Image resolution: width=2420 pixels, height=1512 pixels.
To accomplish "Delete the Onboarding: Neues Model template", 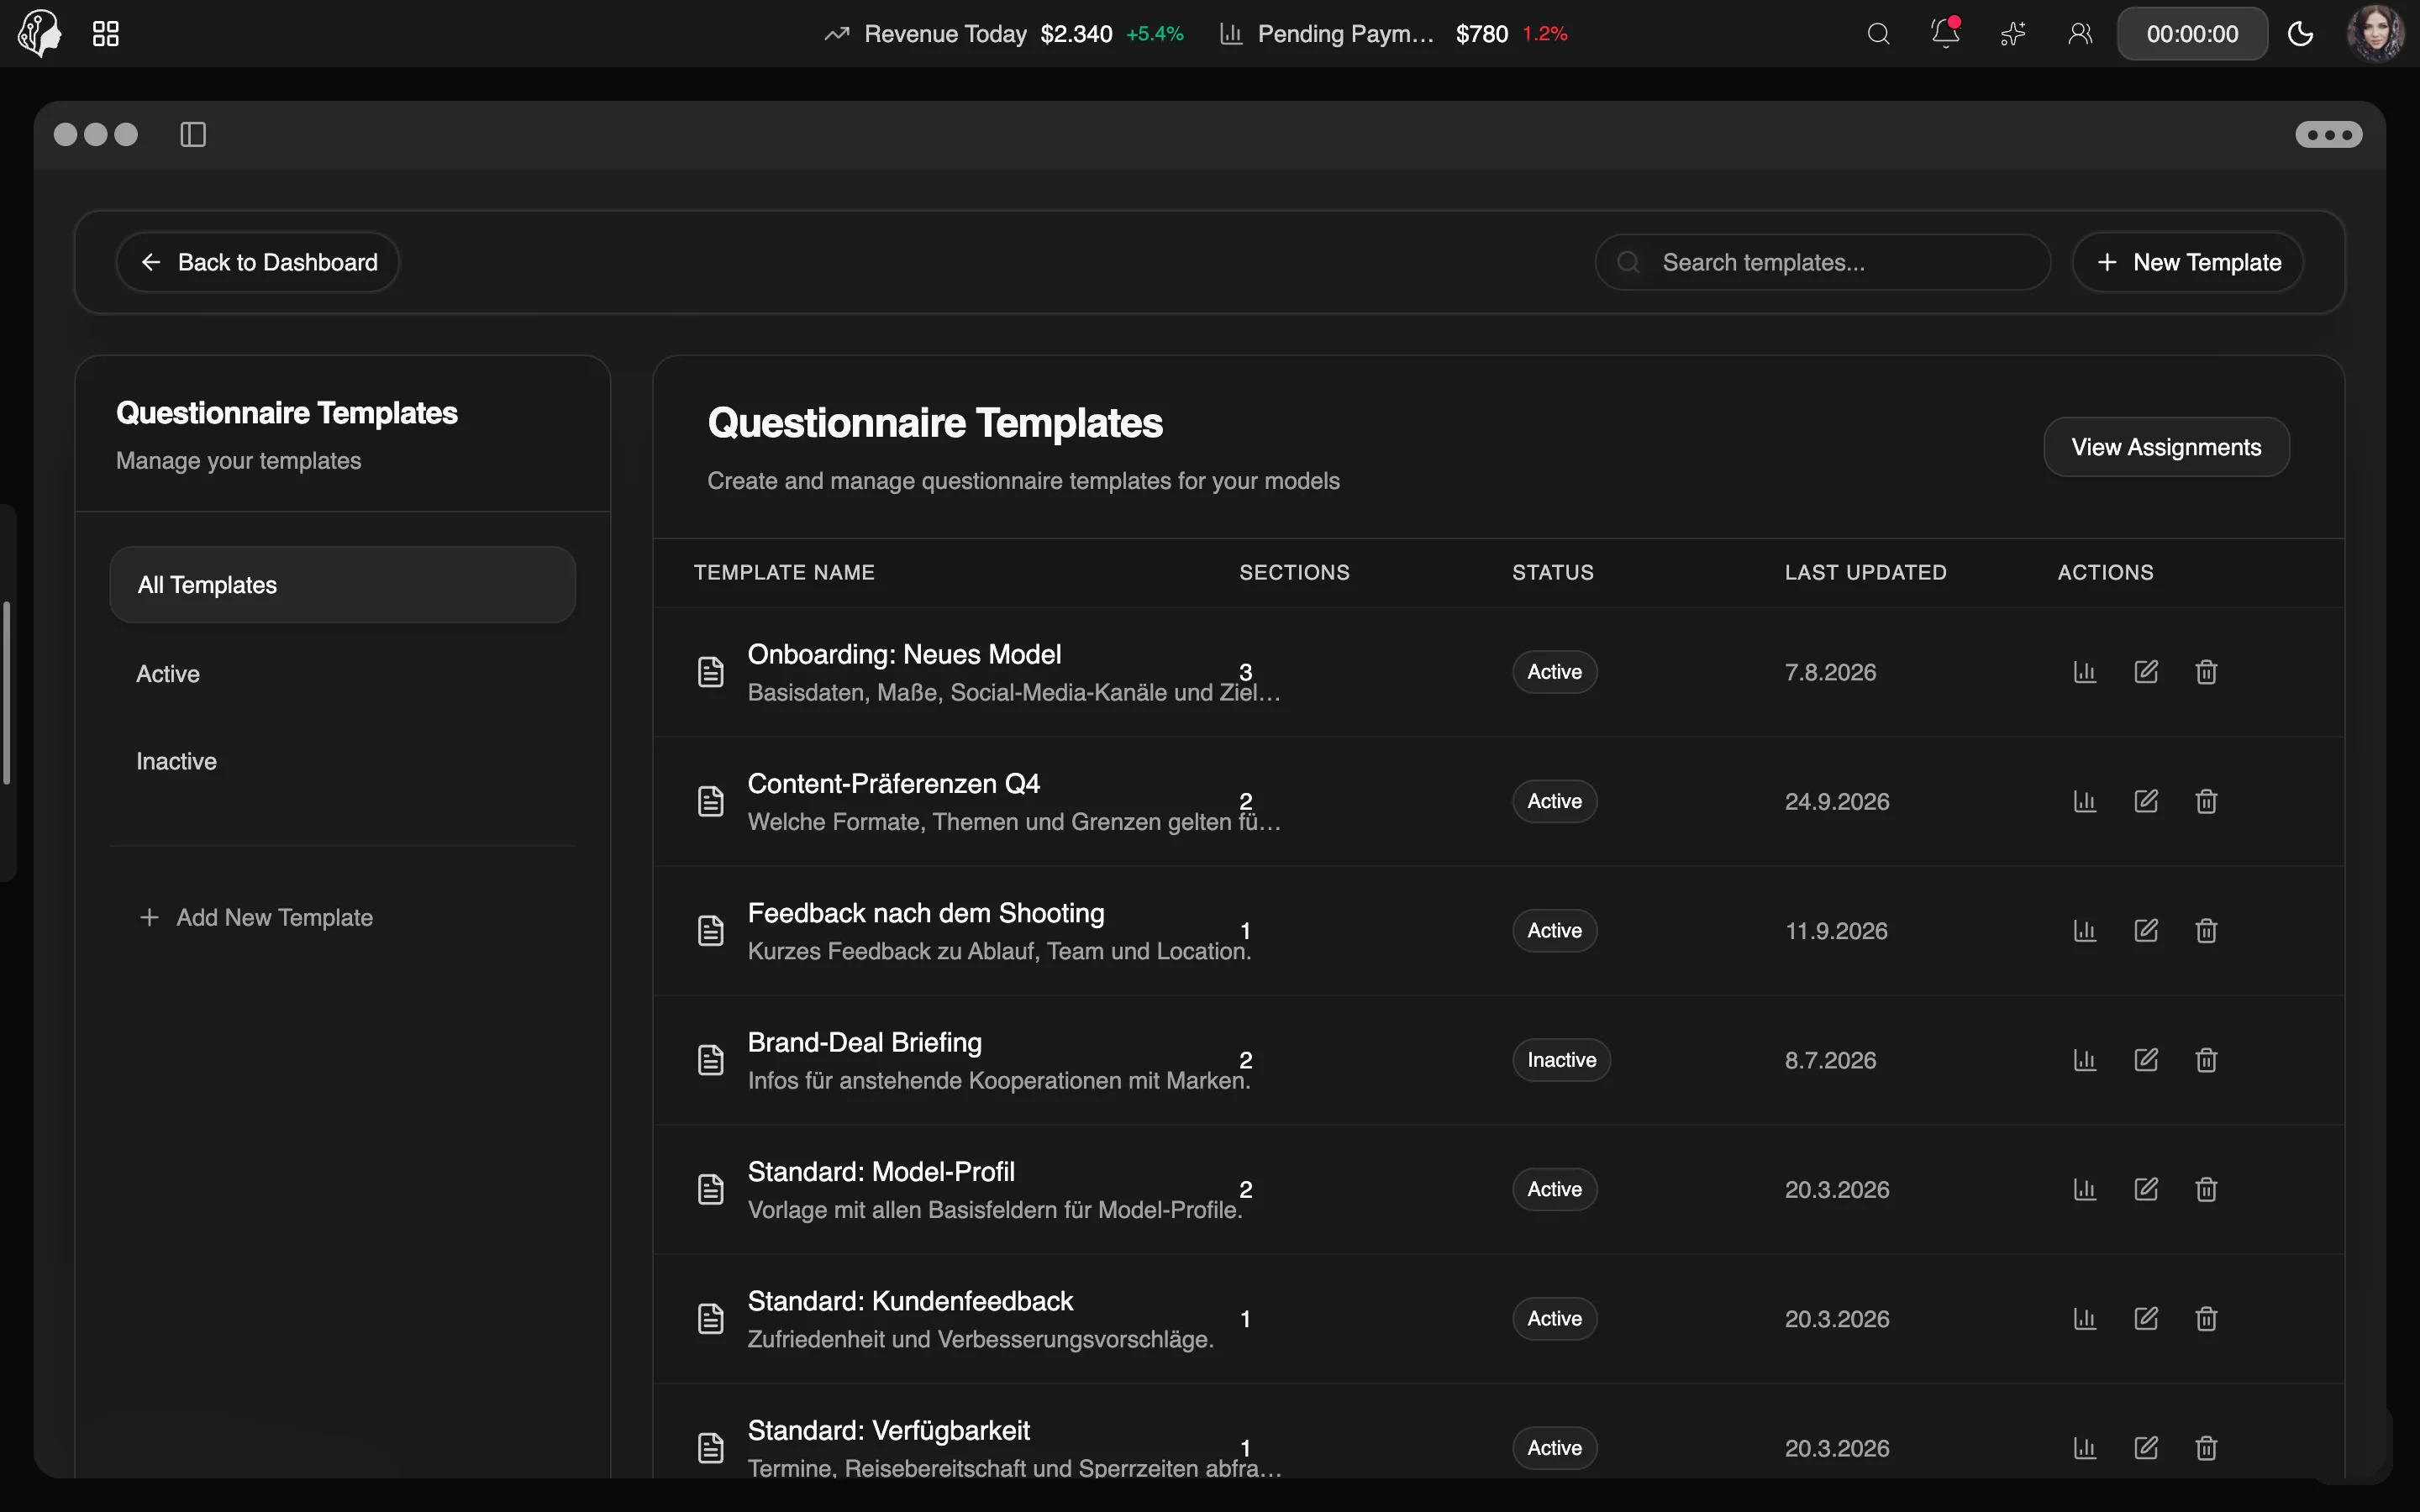I will (x=2207, y=672).
